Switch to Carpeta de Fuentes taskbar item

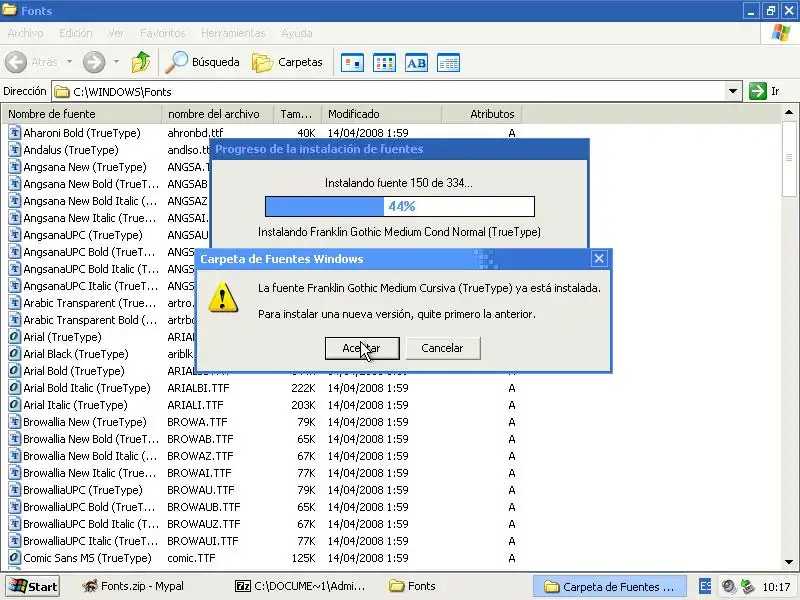tap(609, 587)
